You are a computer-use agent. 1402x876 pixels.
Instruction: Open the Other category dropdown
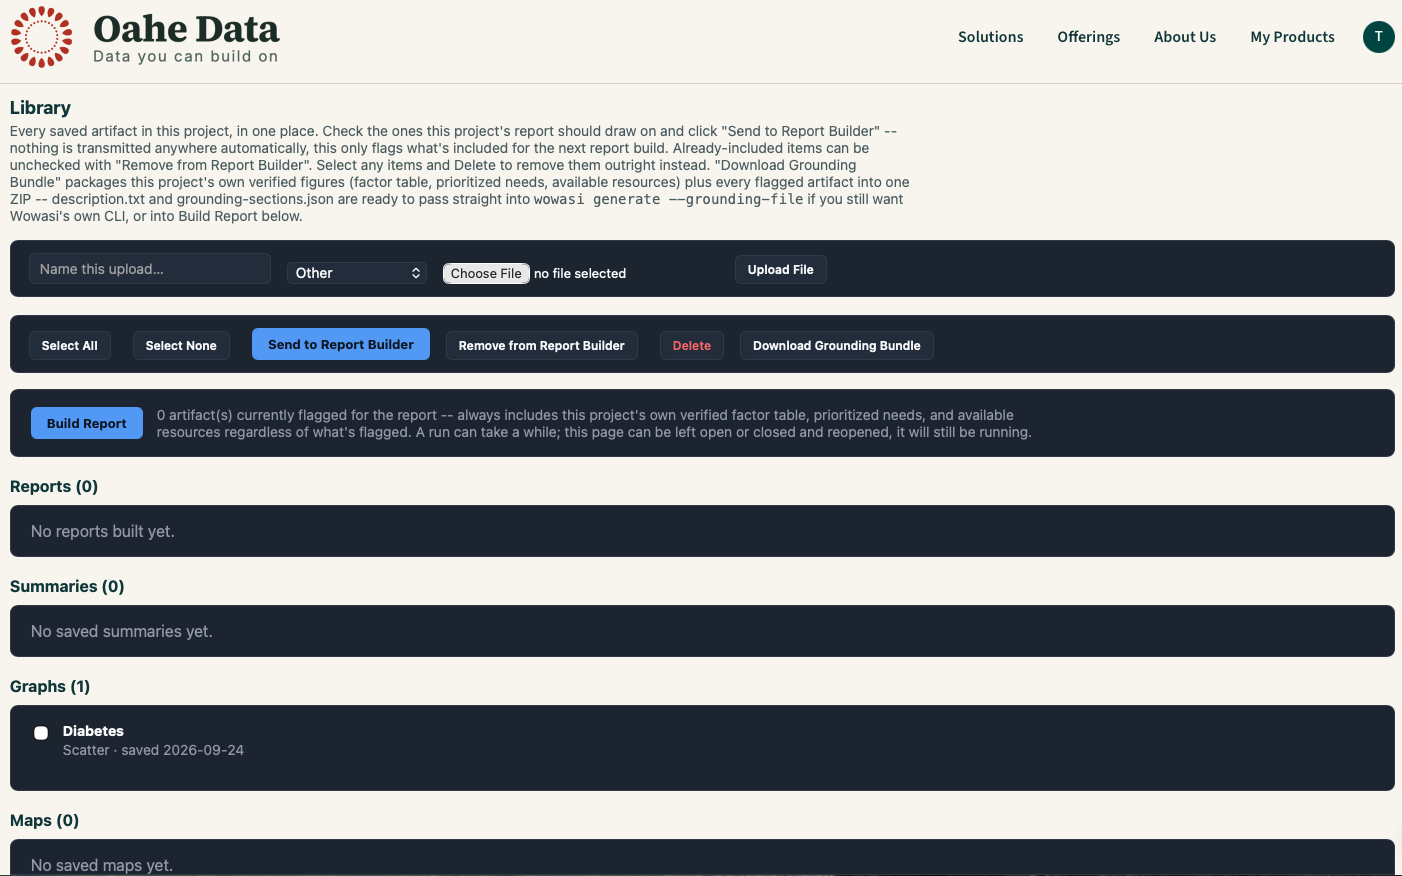point(357,273)
